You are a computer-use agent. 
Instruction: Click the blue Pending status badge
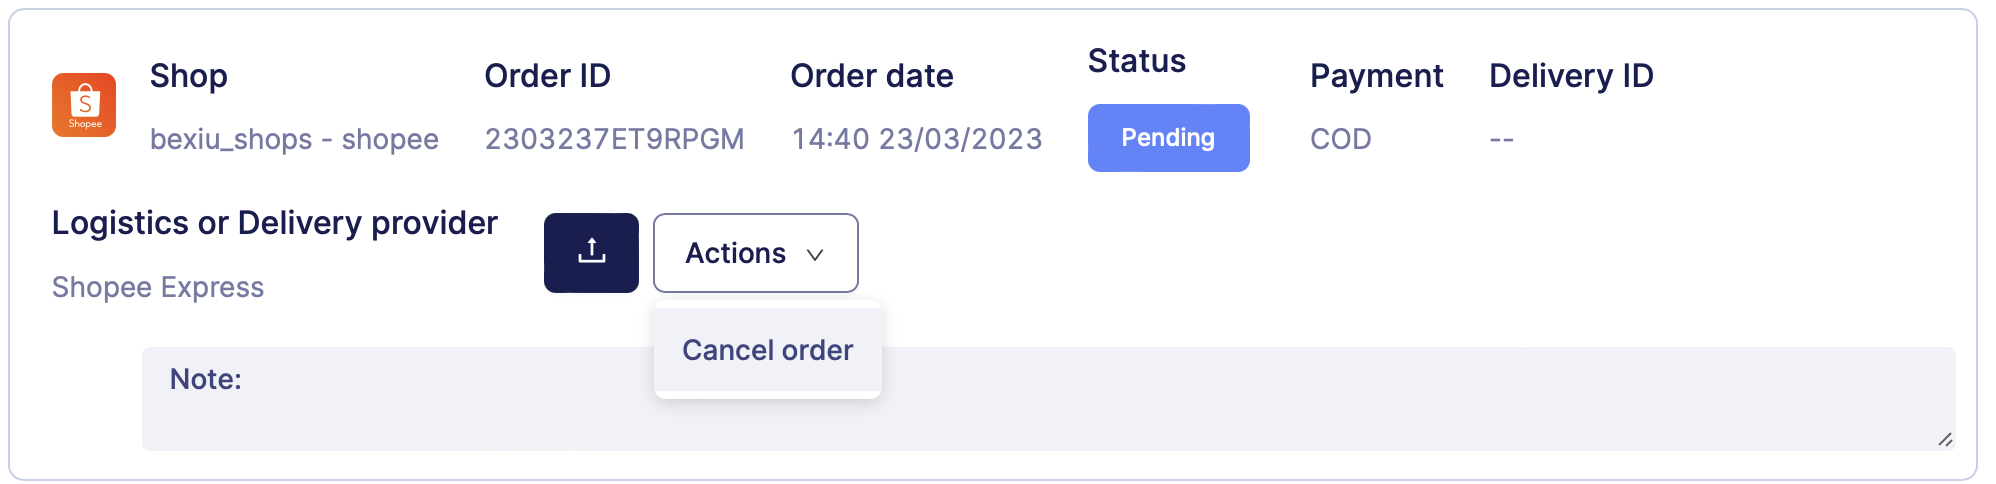point(1168,138)
